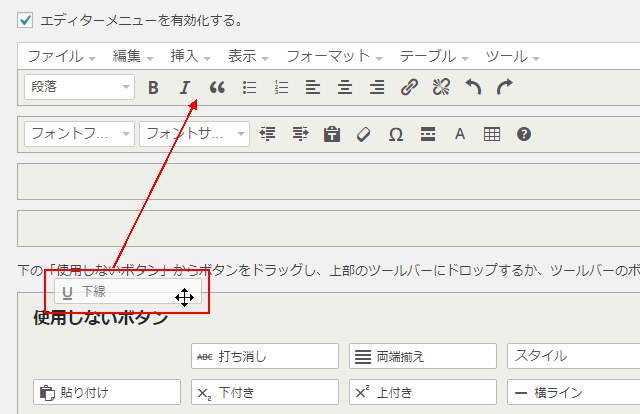Click the Read More tag icon
The height and width of the screenshot is (414, 640).
[x=428, y=134]
